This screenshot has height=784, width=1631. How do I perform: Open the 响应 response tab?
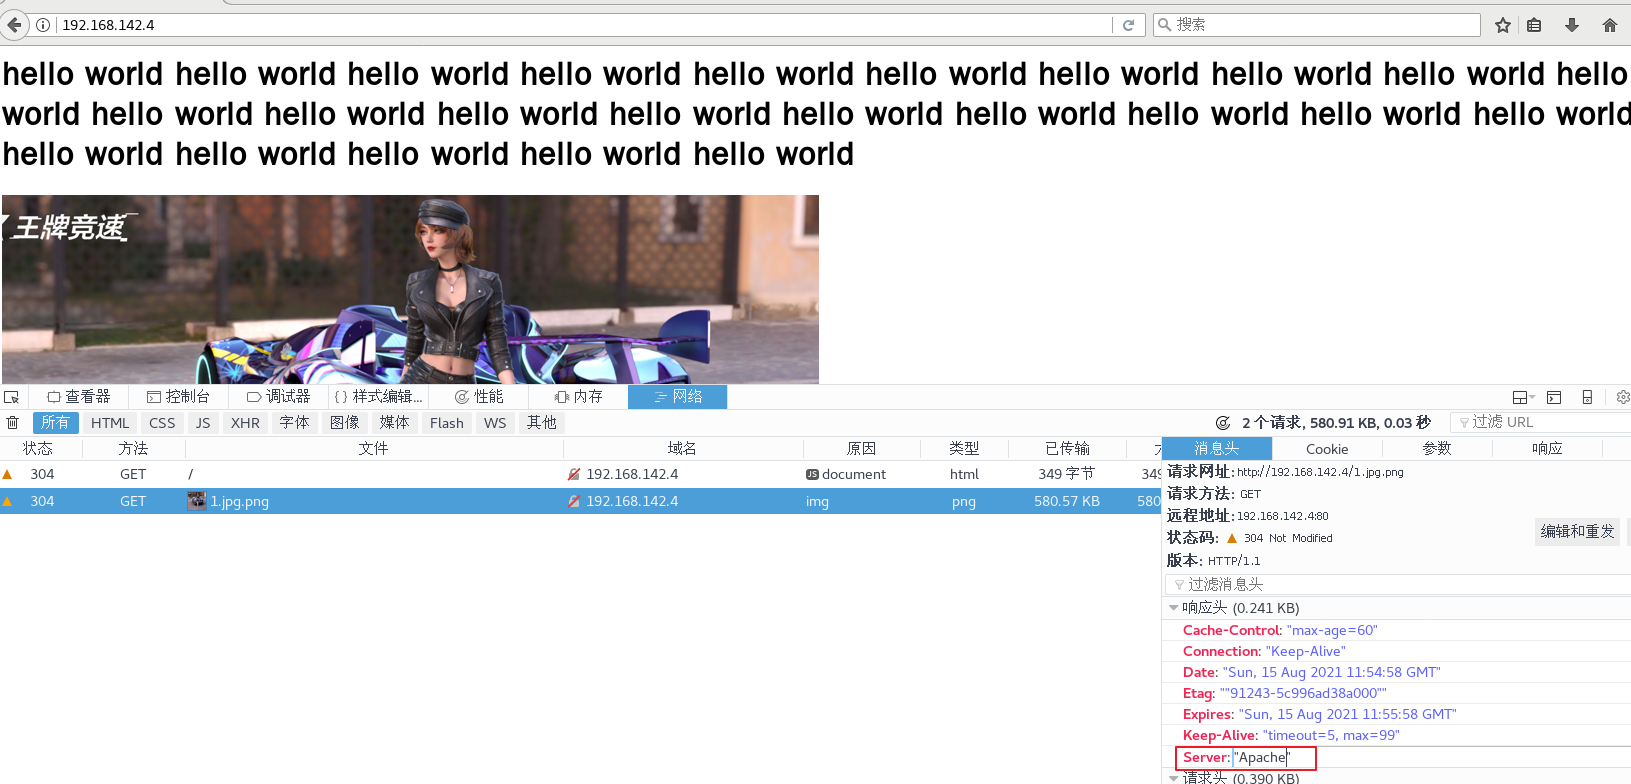pyautogui.click(x=1547, y=449)
